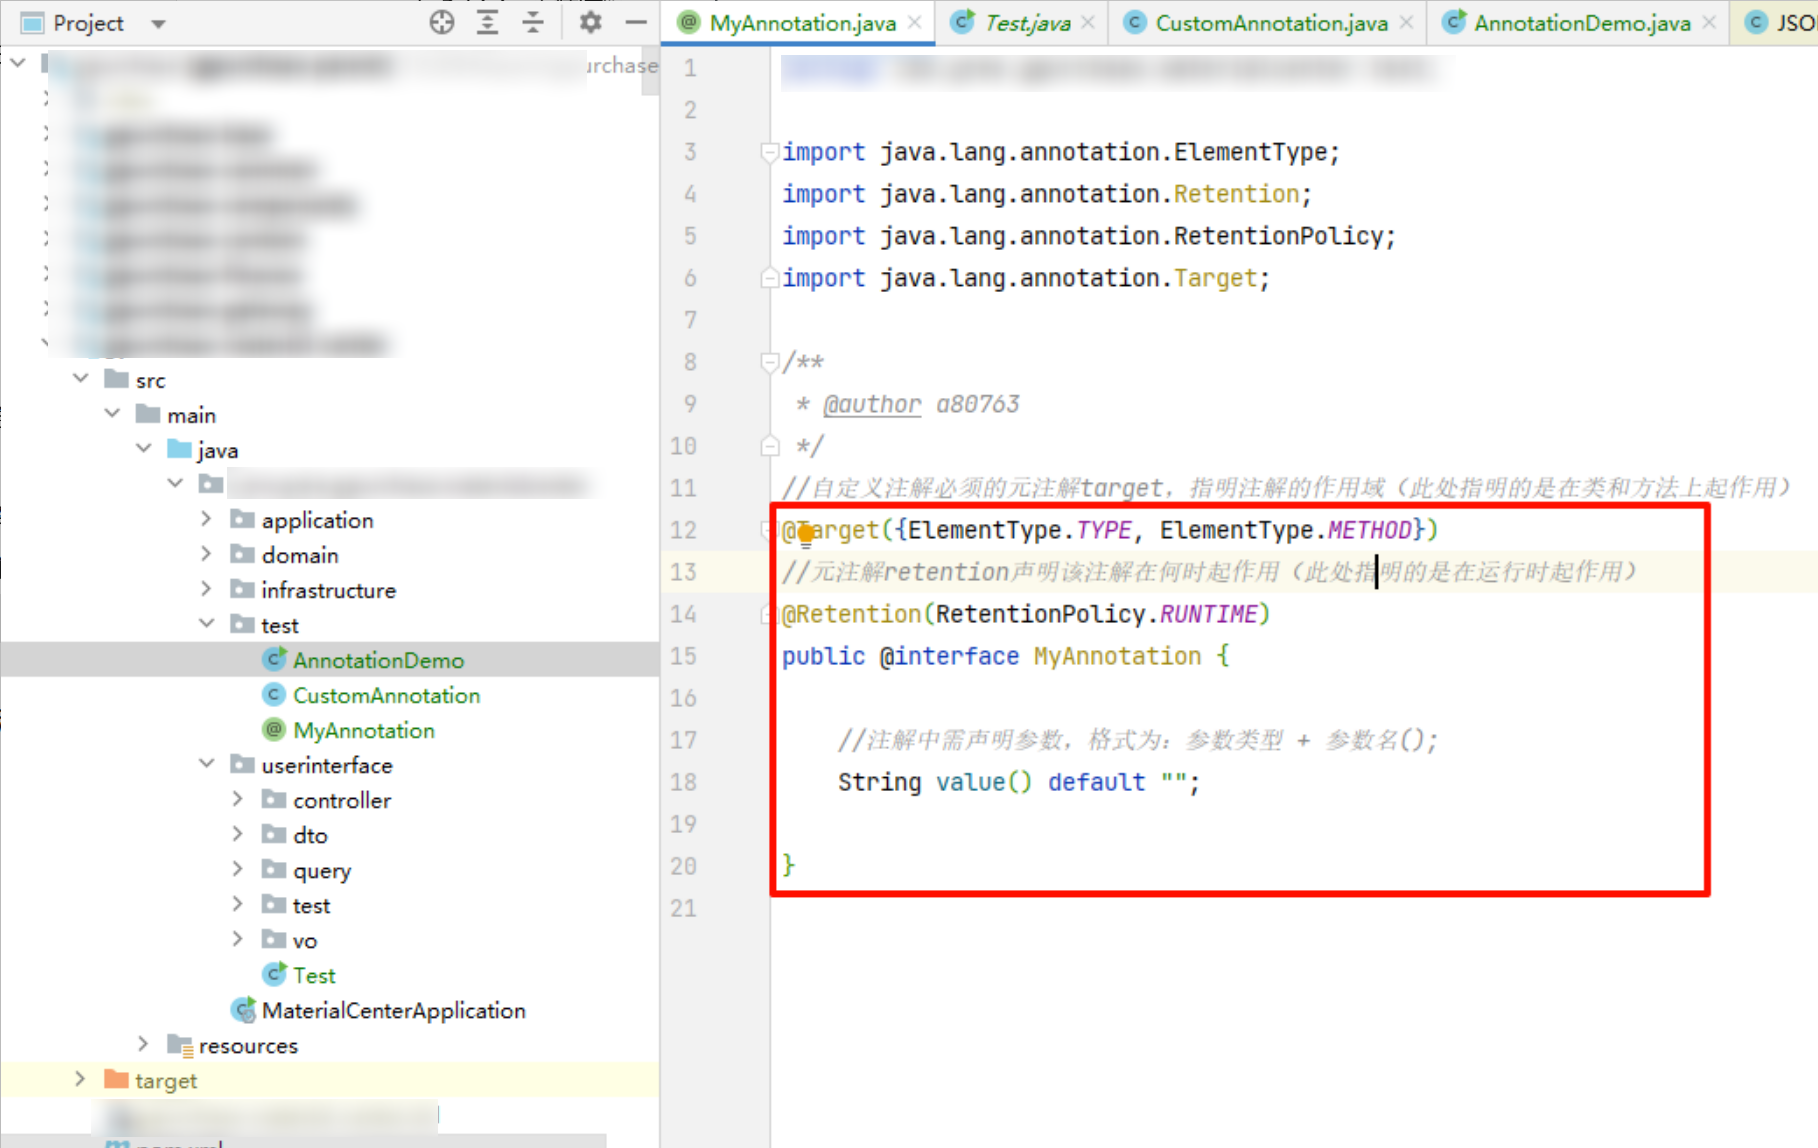Close the CustomAnnotation.java tab
Viewport: 1818px width, 1148px height.
point(1406,23)
